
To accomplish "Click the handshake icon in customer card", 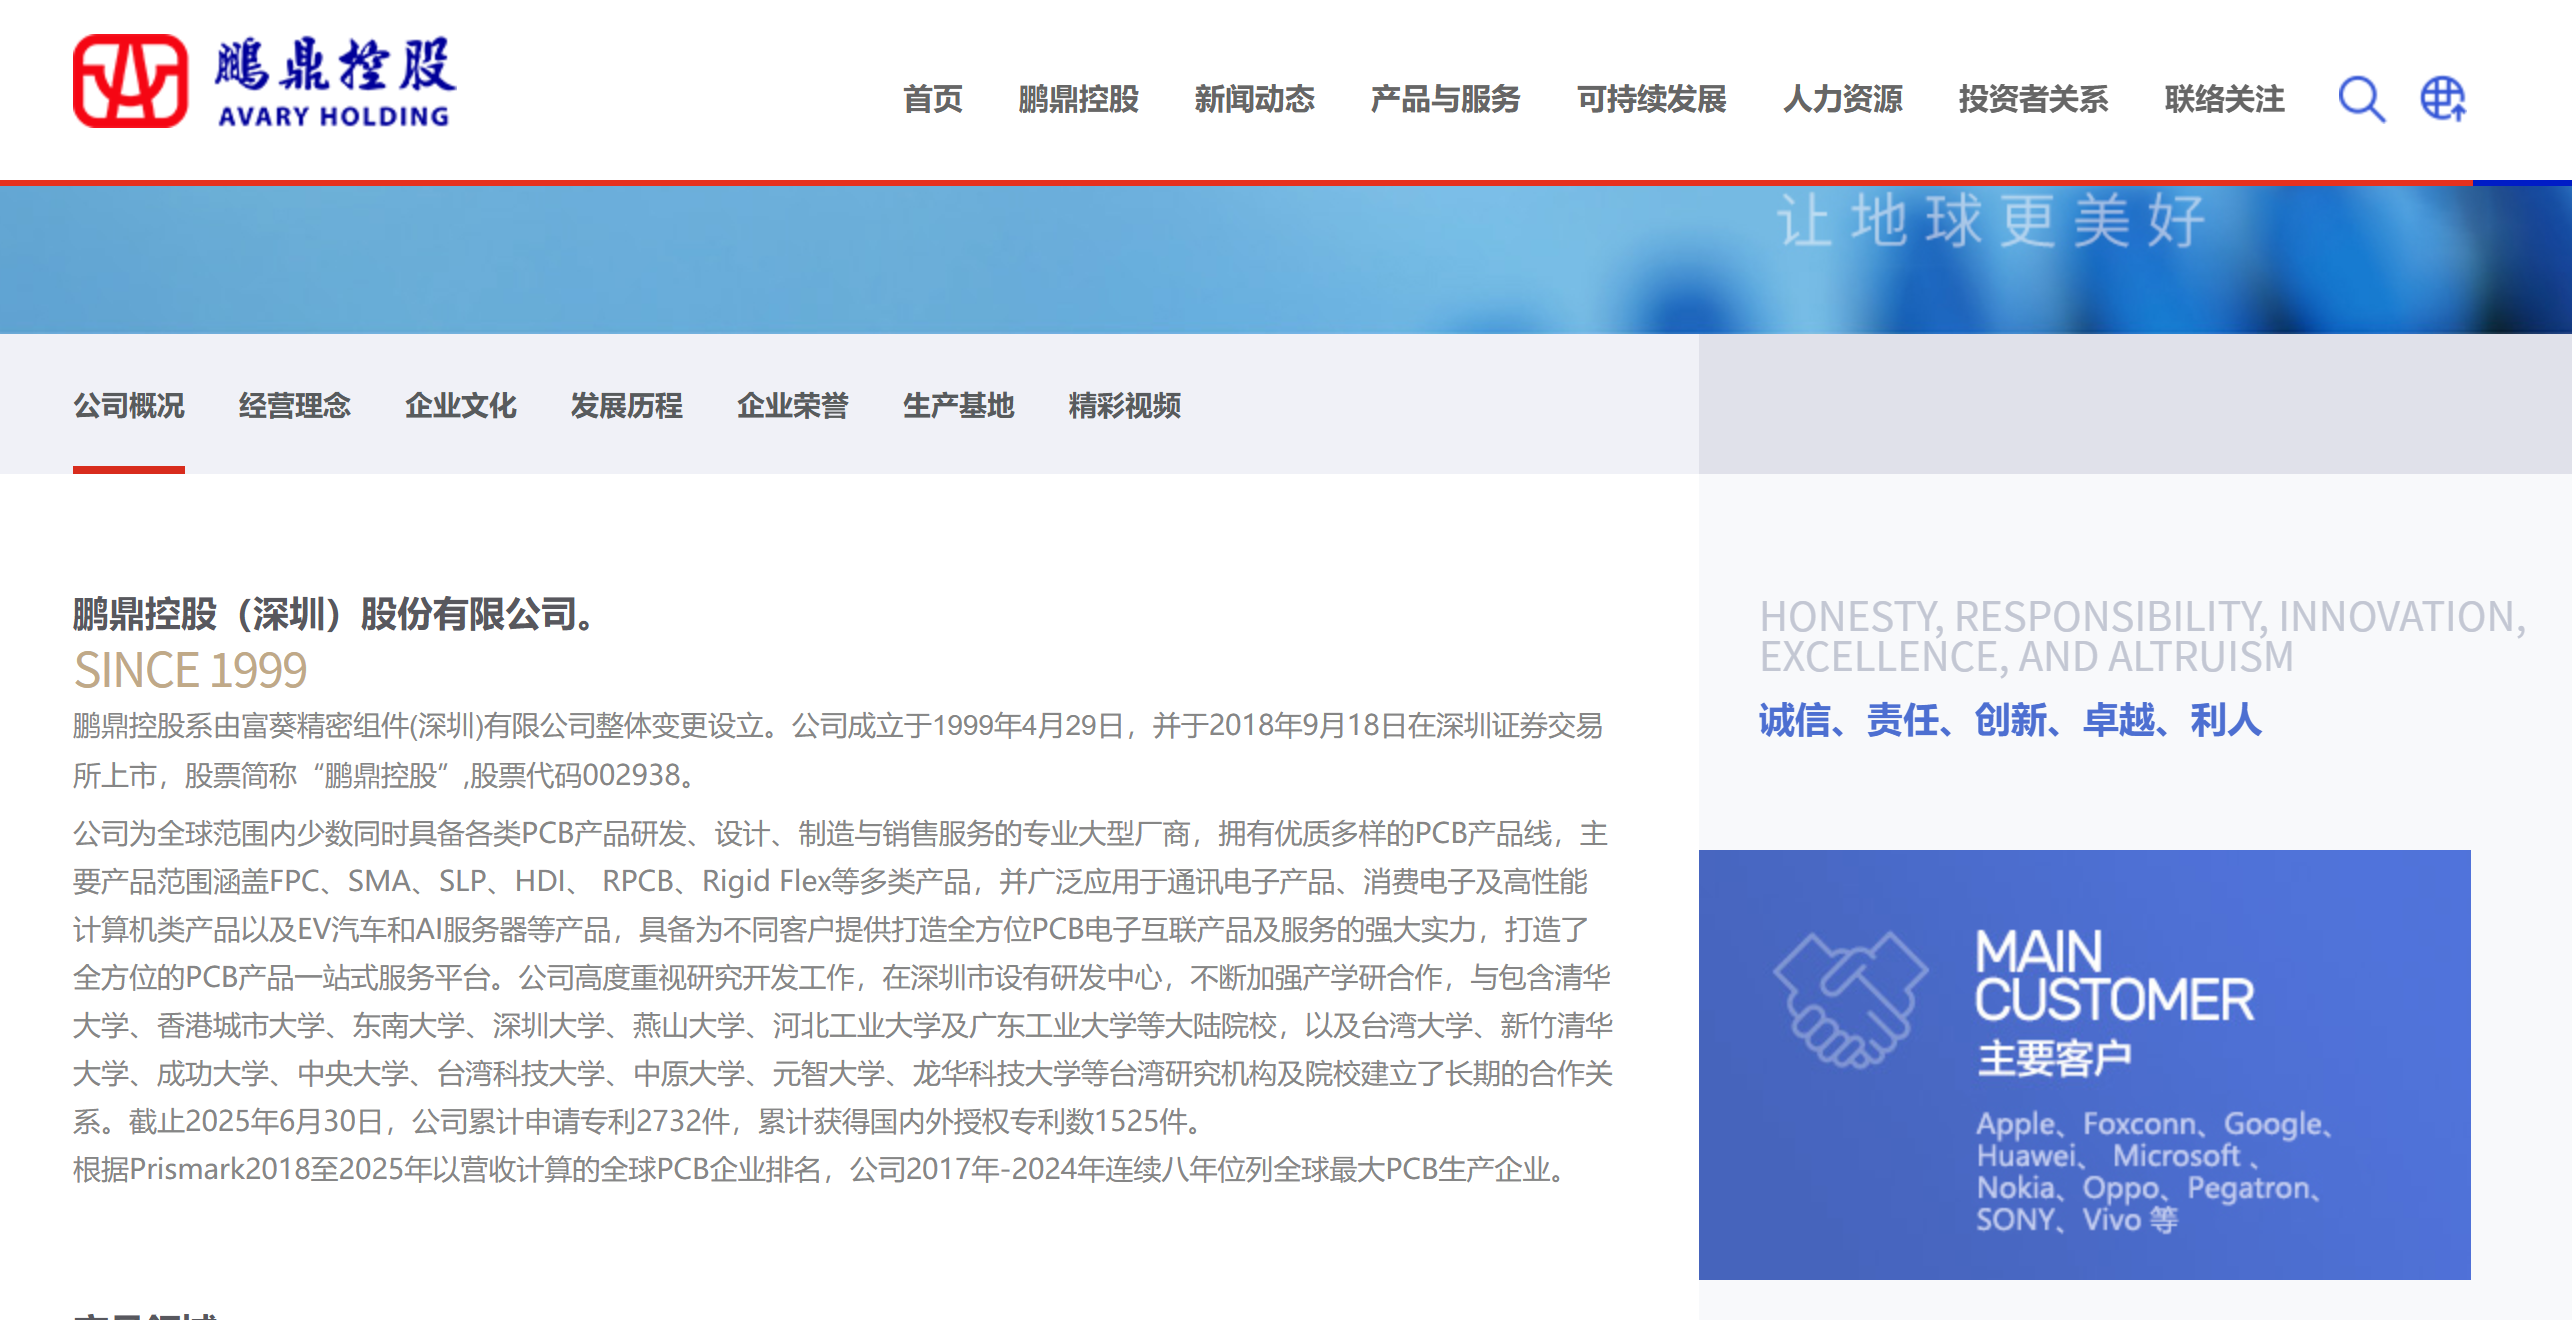I will pyautogui.click(x=1850, y=999).
